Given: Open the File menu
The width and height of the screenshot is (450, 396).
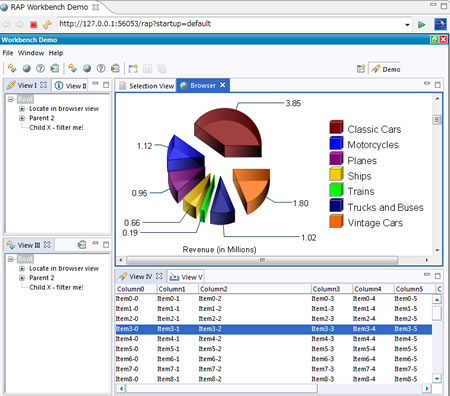Looking at the screenshot, I should [8, 53].
